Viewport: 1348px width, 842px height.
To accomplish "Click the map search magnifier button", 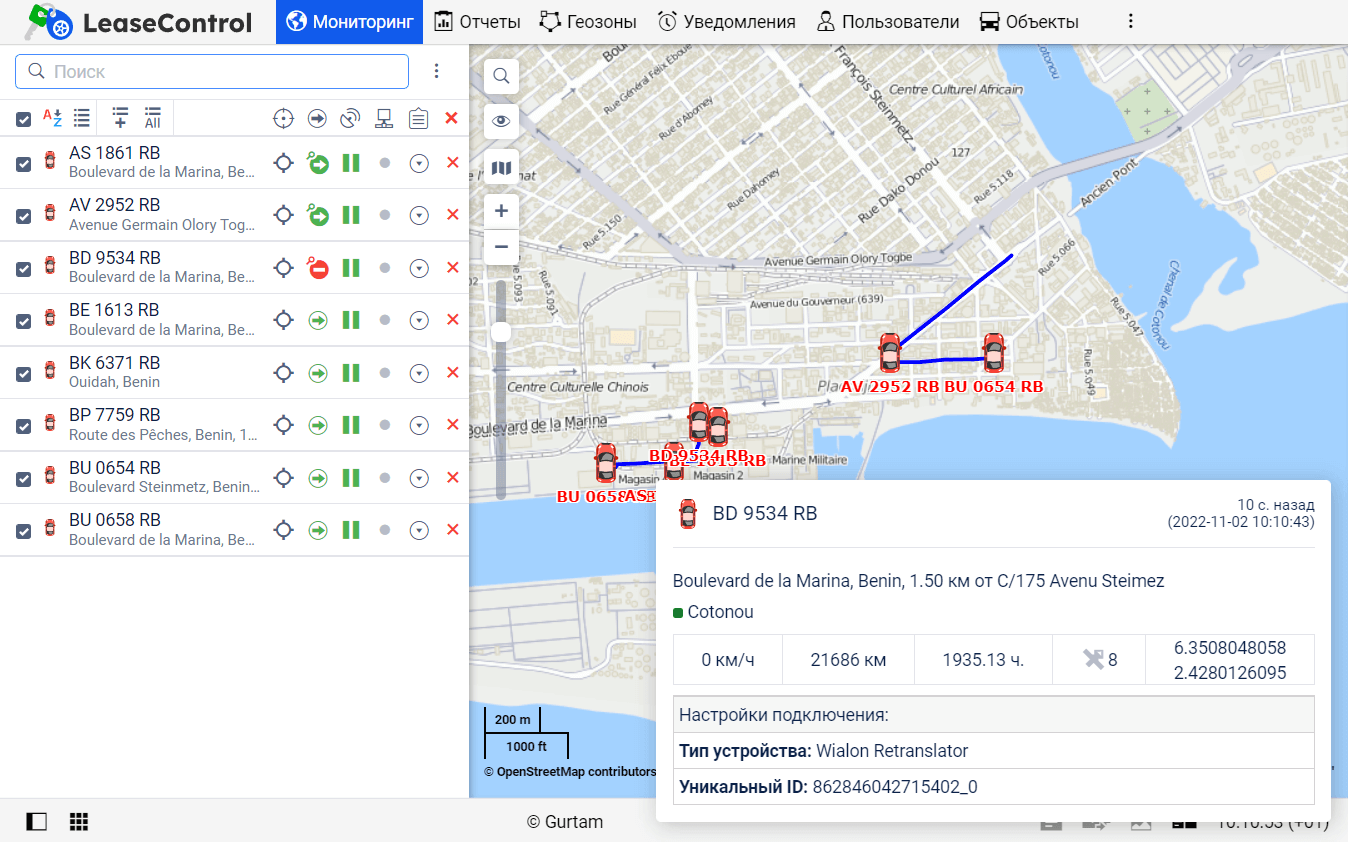I will (x=501, y=75).
